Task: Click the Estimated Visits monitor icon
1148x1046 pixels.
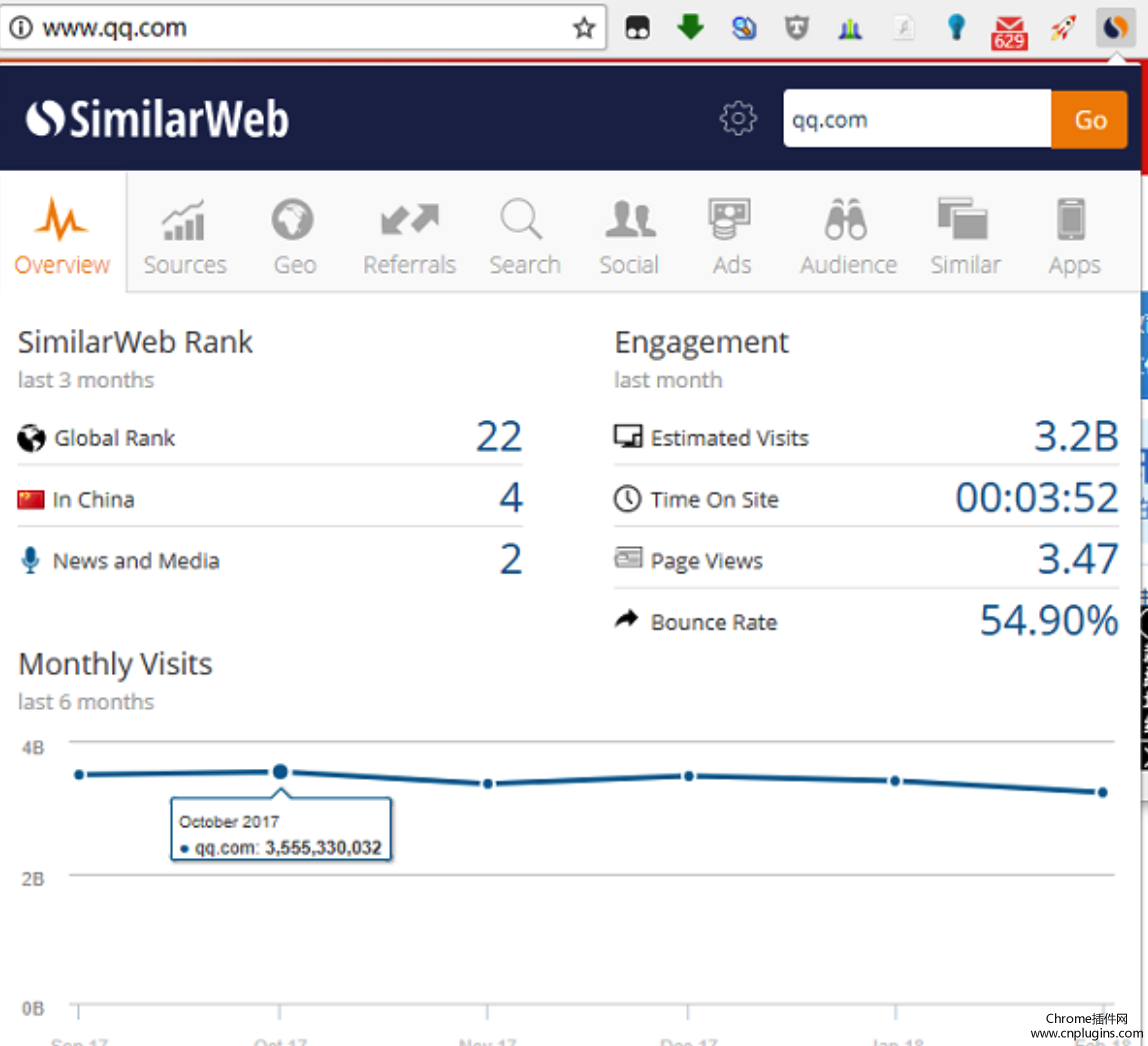Action: (x=628, y=436)
